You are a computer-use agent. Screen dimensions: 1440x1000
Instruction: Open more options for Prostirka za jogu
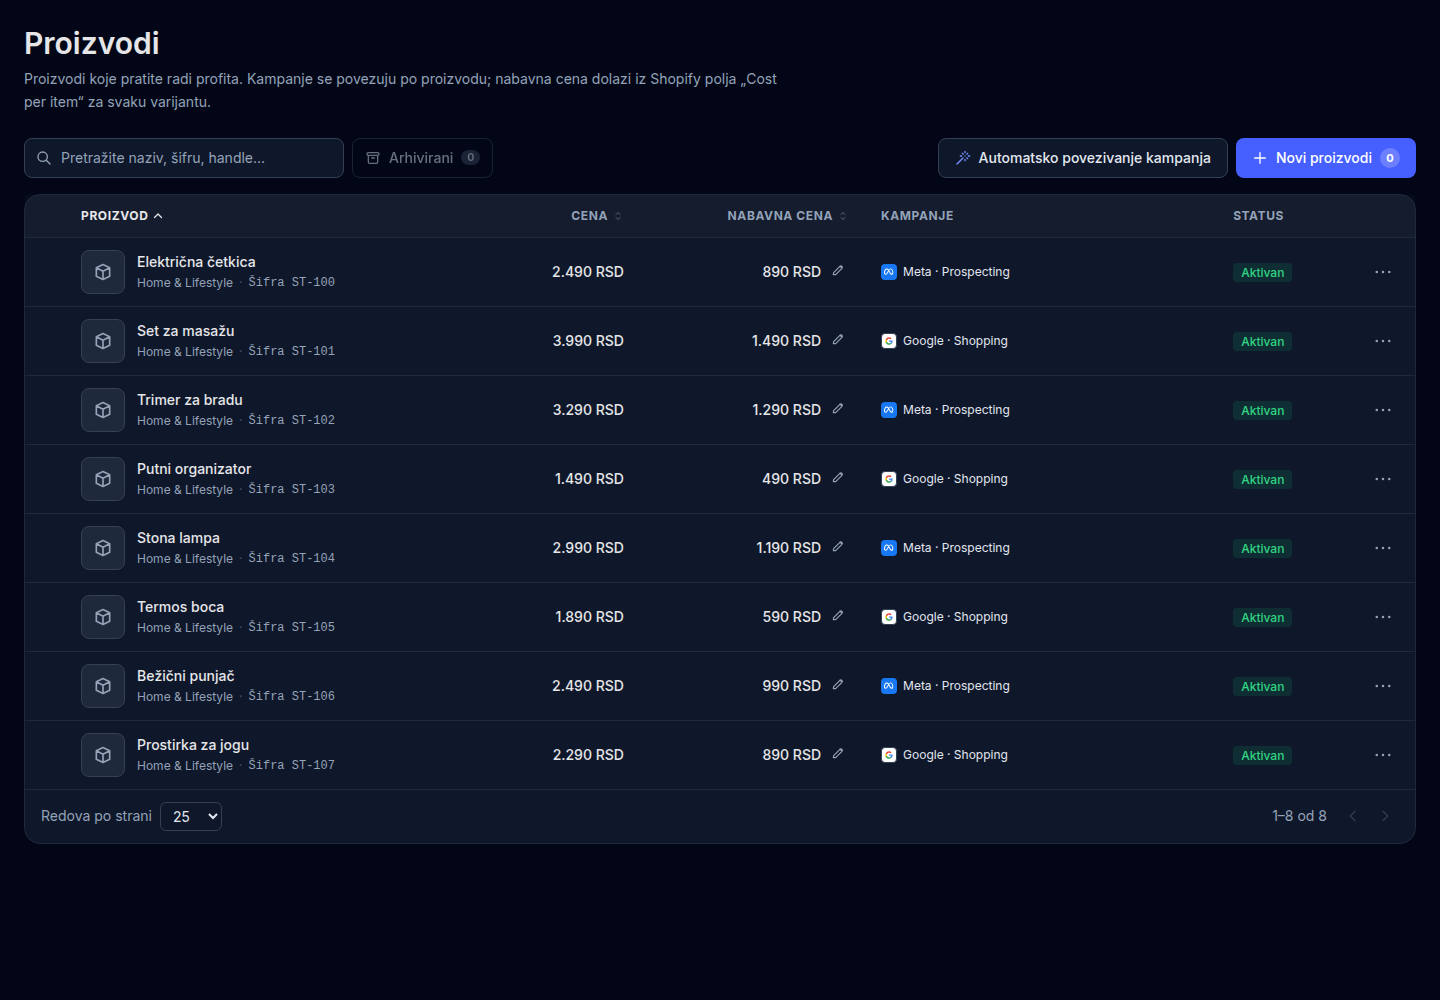(x=1383, y=755)
